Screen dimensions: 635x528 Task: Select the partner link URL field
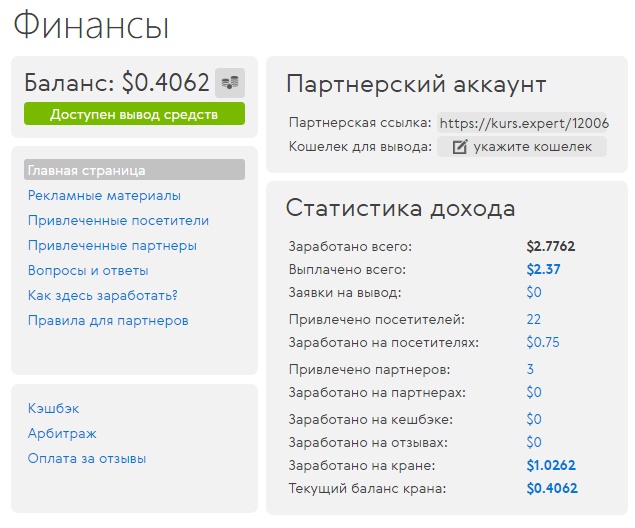(x=523, y=123)
